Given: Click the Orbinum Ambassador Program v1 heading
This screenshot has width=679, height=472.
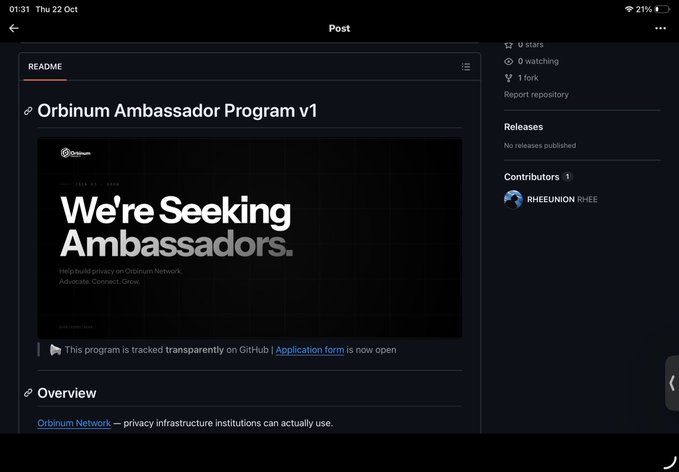Looking at the screenshot, I should coord(177,111).
